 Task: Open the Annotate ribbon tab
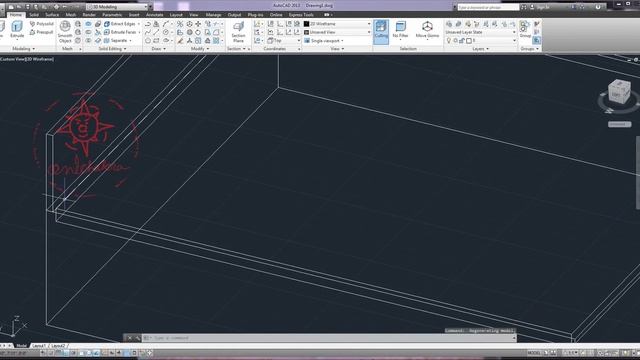pos(154,15)
